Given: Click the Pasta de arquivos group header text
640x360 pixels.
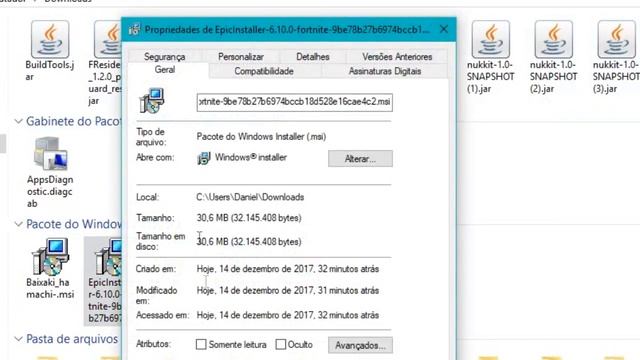Looking at the screenshot, I should tap(72, 339).
